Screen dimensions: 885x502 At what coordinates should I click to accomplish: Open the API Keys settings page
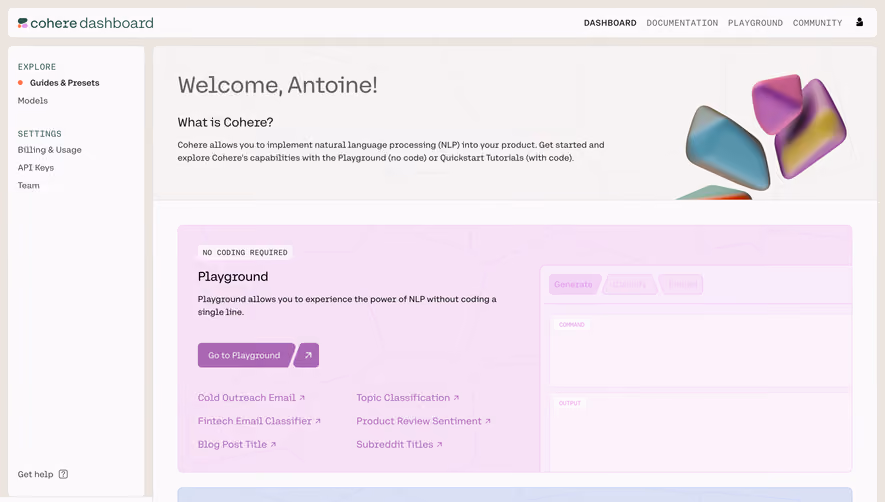(36, 168)
